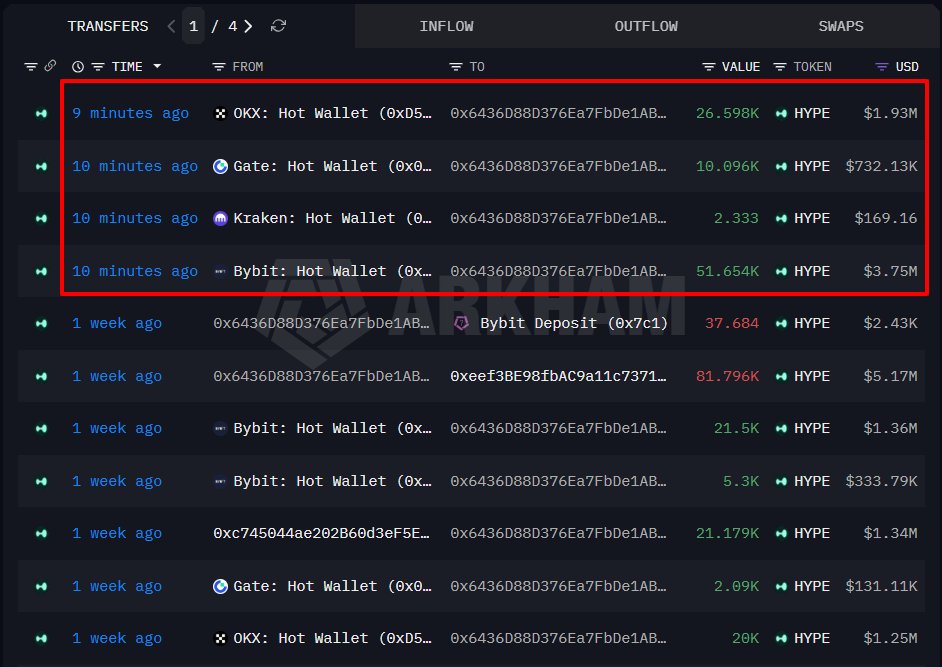
Task: Sort by the USD column header
Action: [907, 67]
